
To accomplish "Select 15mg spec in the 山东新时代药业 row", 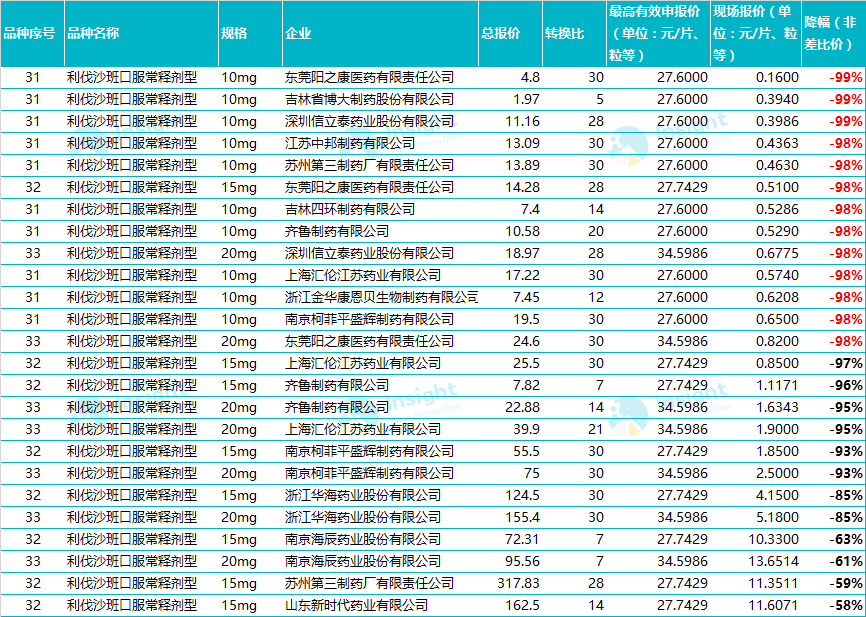I will 239,605.
